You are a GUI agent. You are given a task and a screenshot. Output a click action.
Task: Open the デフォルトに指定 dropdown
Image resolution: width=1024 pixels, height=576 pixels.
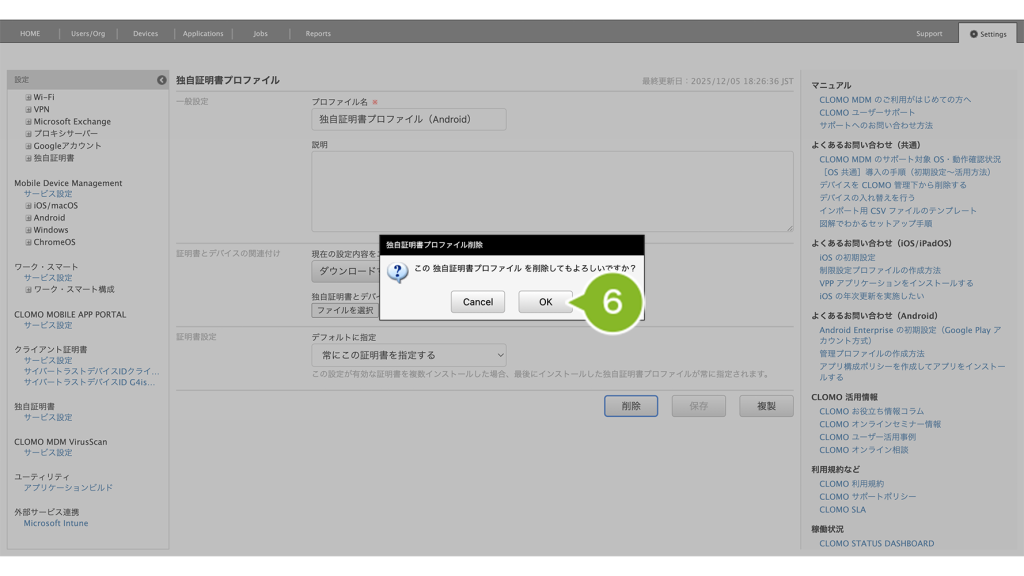click(409, 355)
